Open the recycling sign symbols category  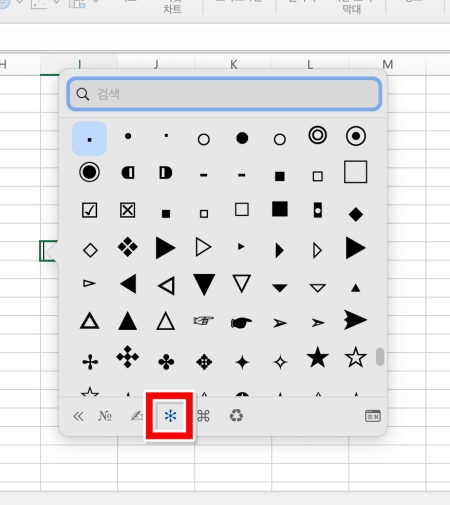pos(236,416)
